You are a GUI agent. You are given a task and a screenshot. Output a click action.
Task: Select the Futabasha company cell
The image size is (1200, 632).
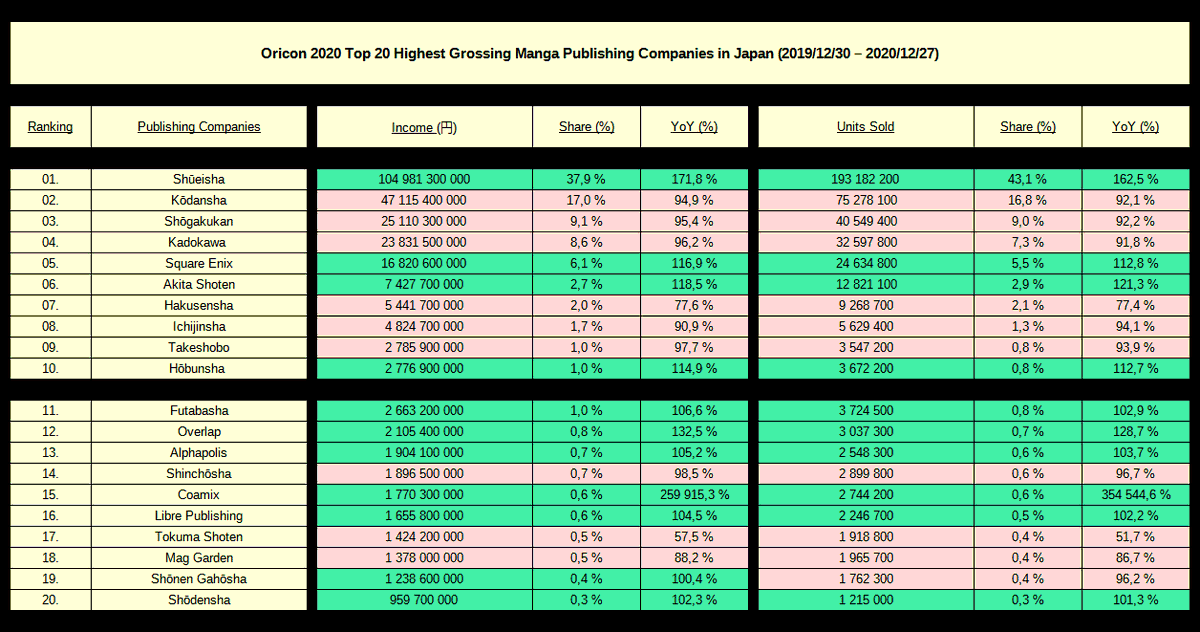pyautogui.click(x=199, y=411)
